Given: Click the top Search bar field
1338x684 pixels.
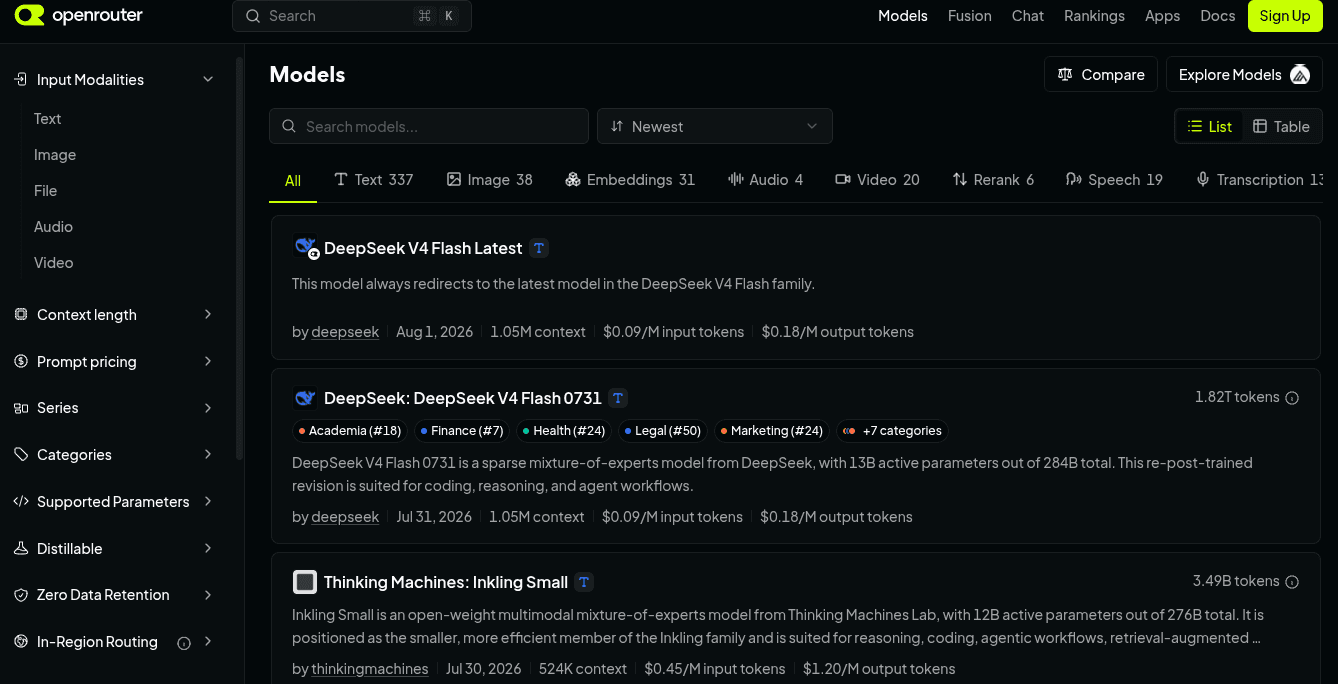Looking at the screenshot, I should point(352,16).
